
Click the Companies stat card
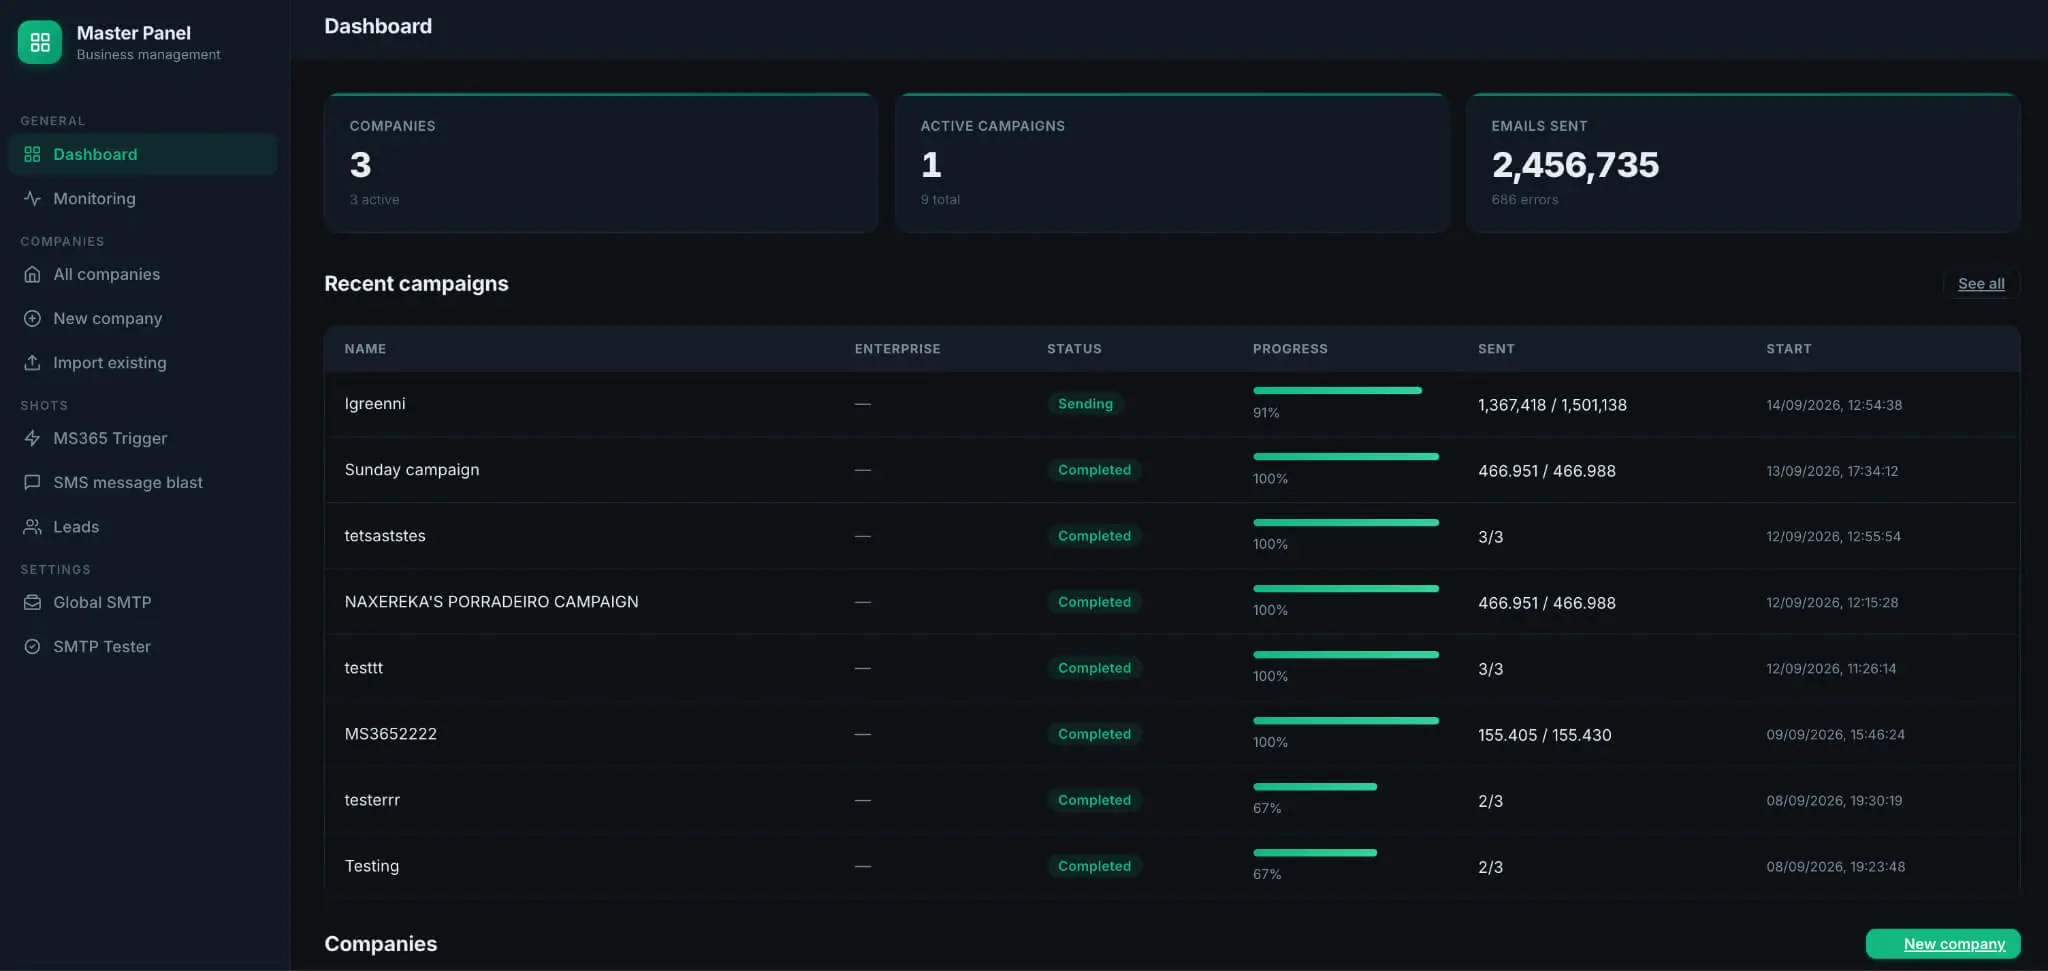[601, 163]
